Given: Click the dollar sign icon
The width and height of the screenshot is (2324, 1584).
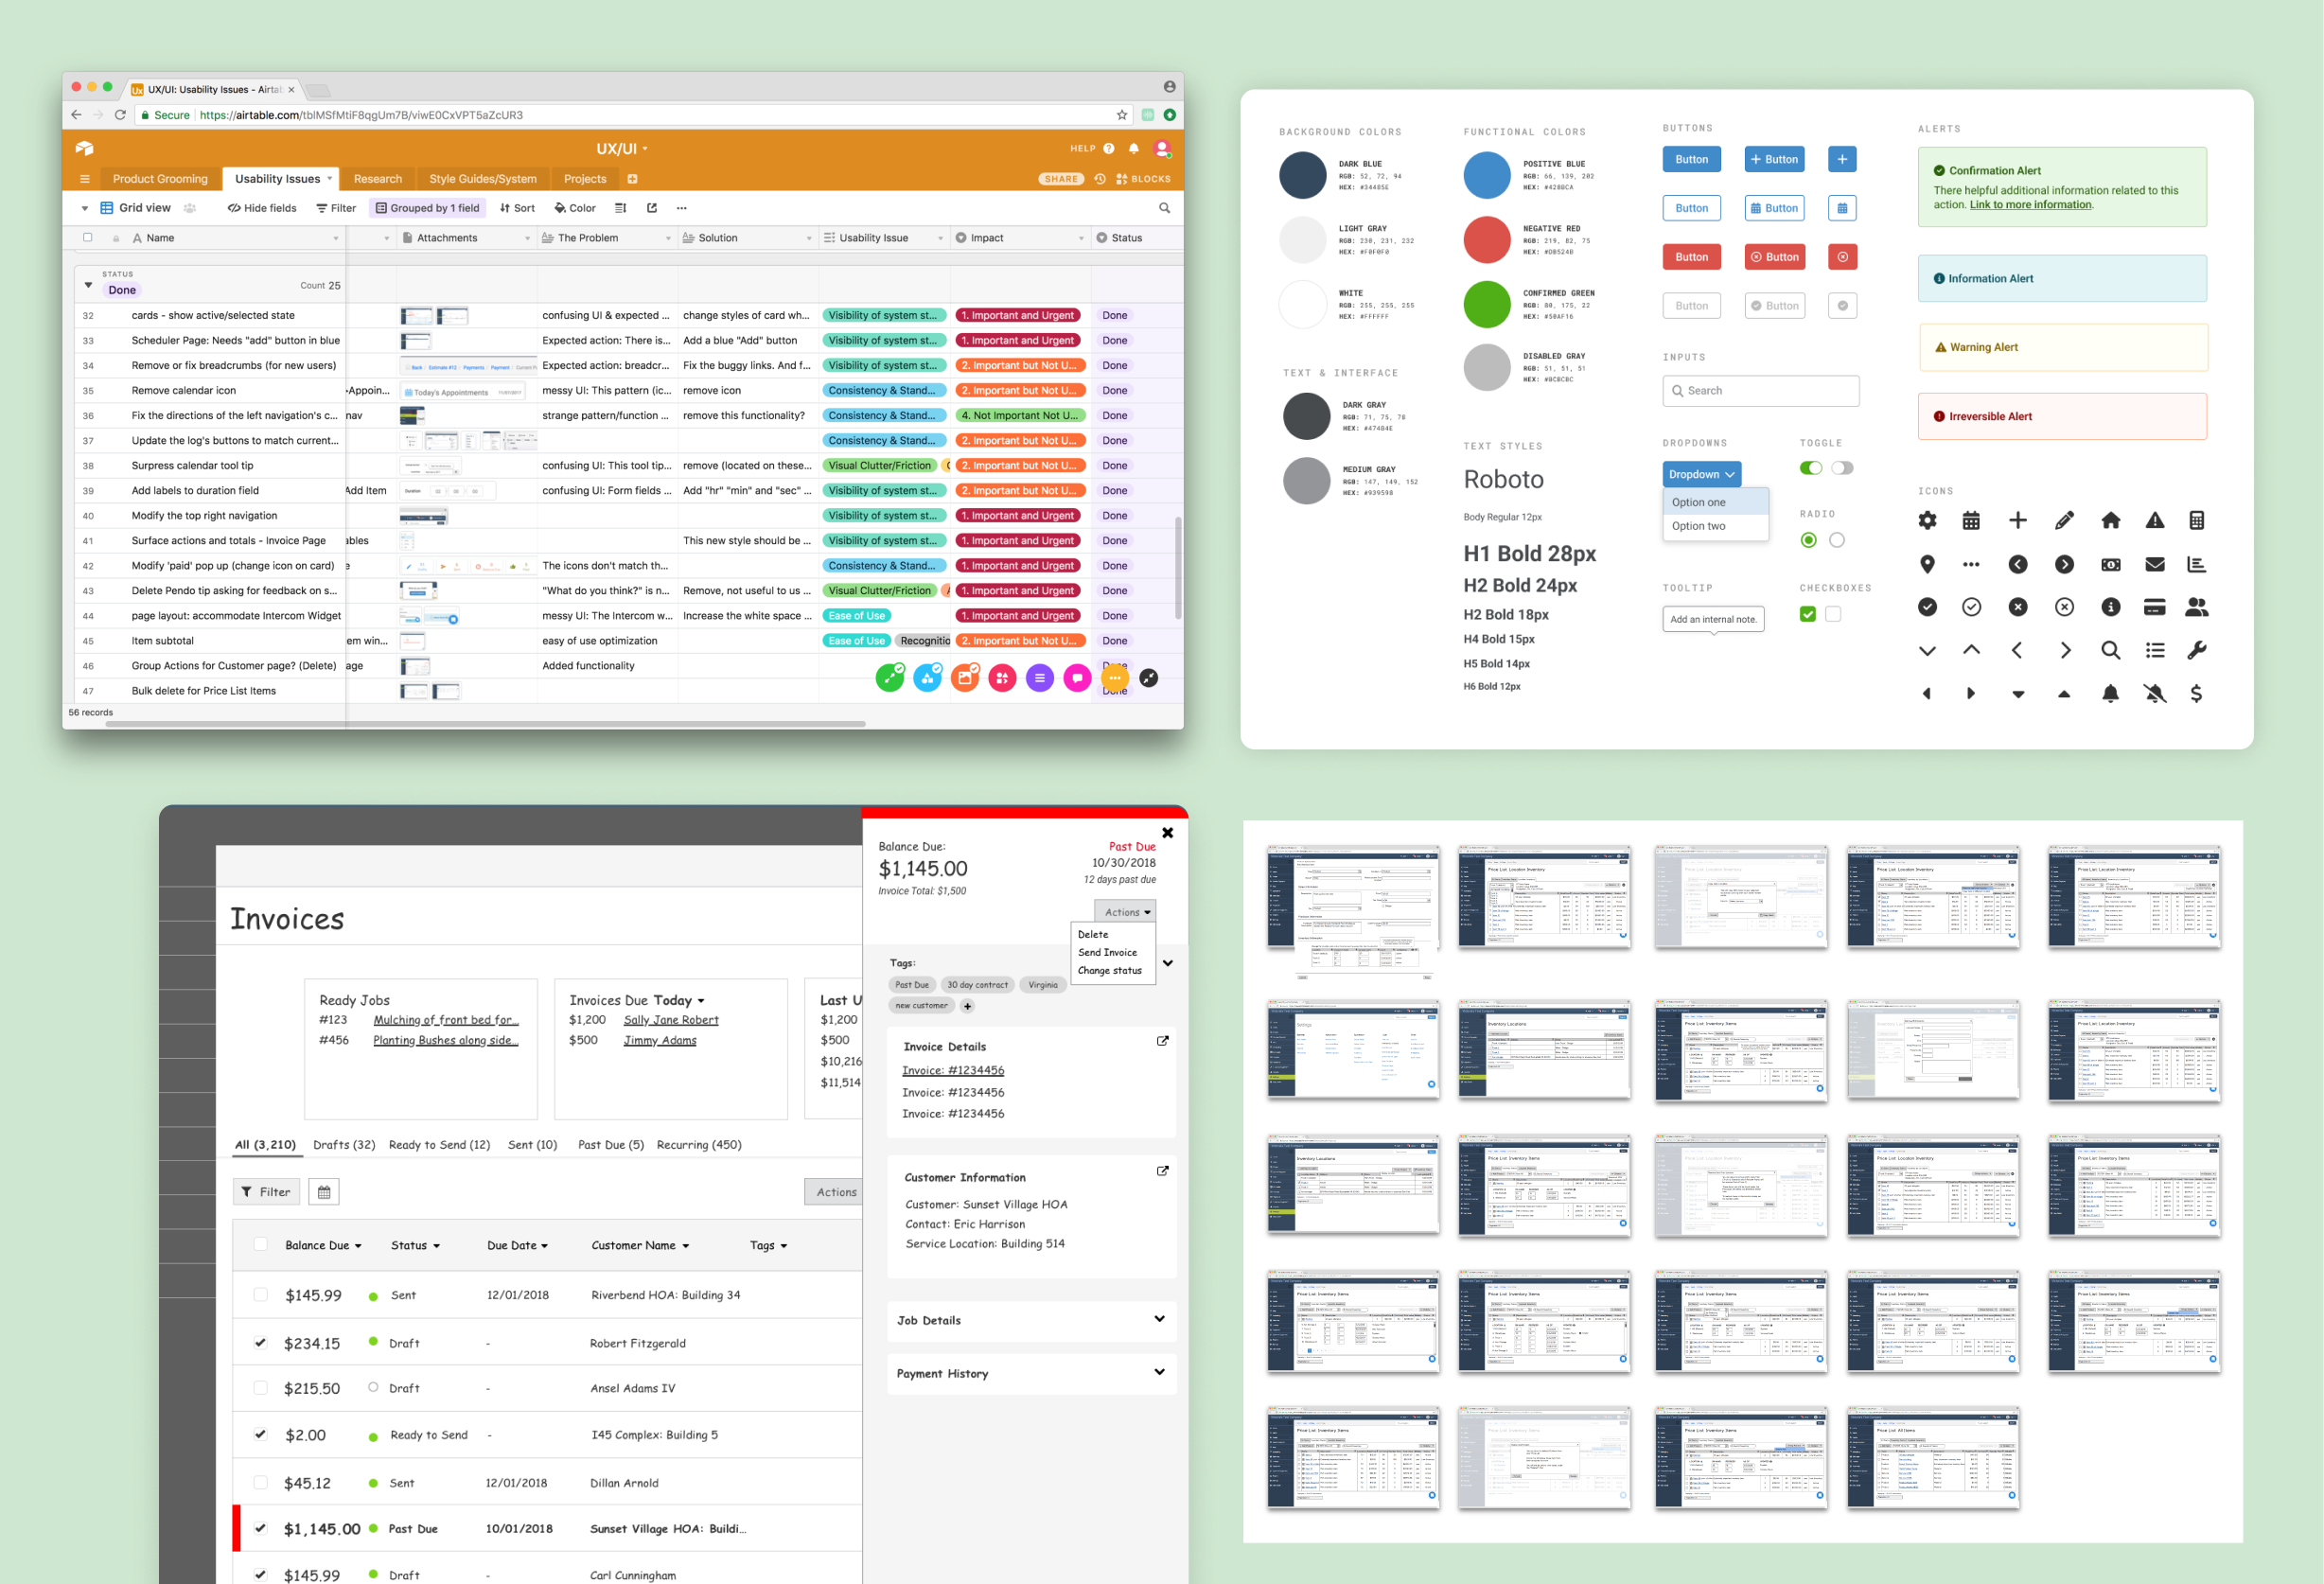Looking at the screenshot, I should tap(2195, 693).
